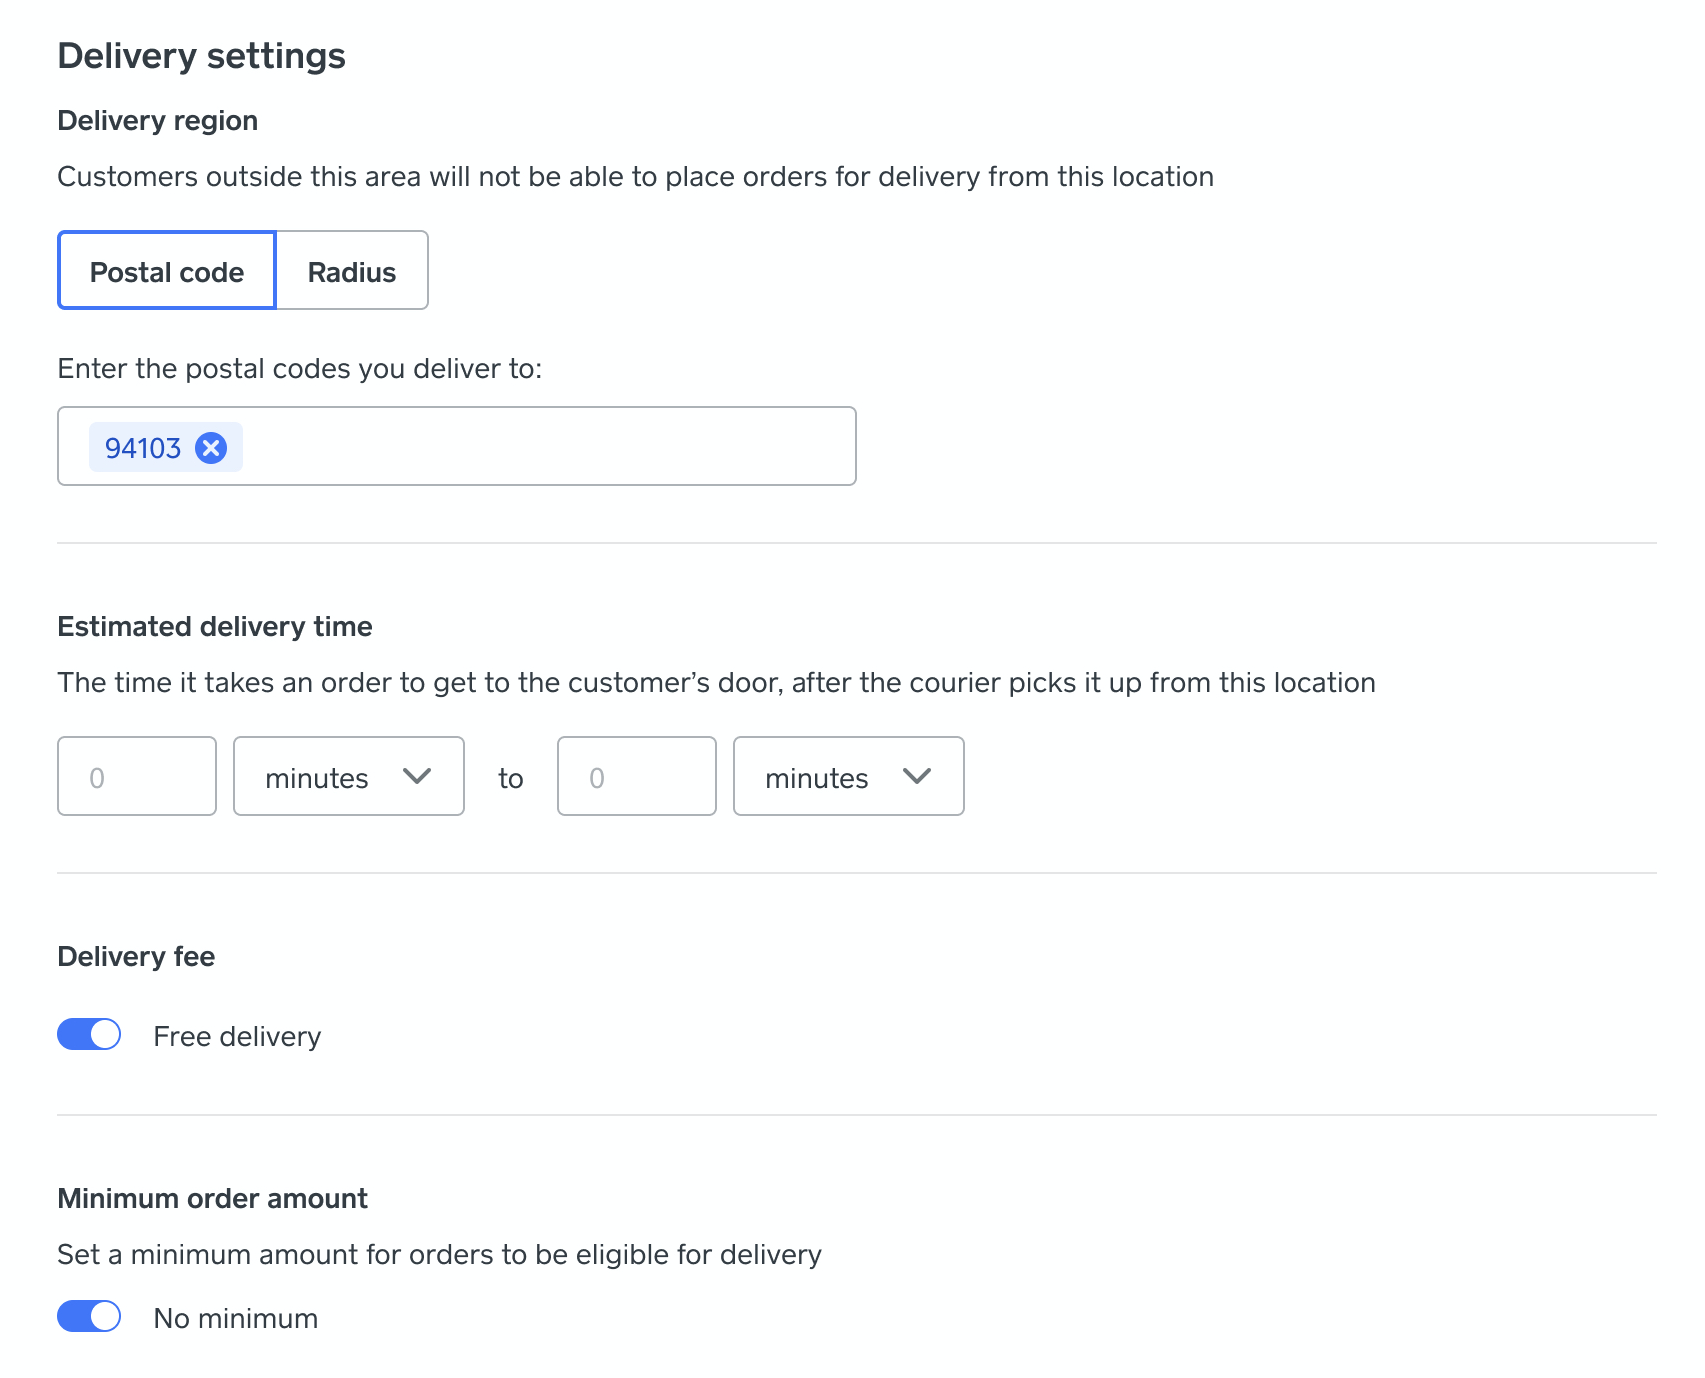Click the No minimum label text
Image resolution: width=1705 pixels, height=1378 pixels.
pos(236,1318)
